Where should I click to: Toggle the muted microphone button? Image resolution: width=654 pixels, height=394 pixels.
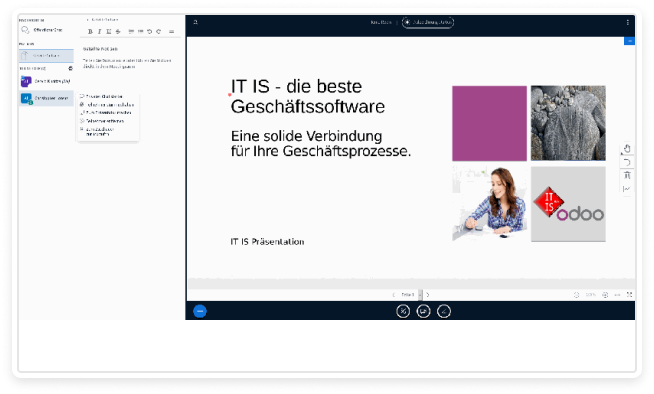[x=403, y=311]
